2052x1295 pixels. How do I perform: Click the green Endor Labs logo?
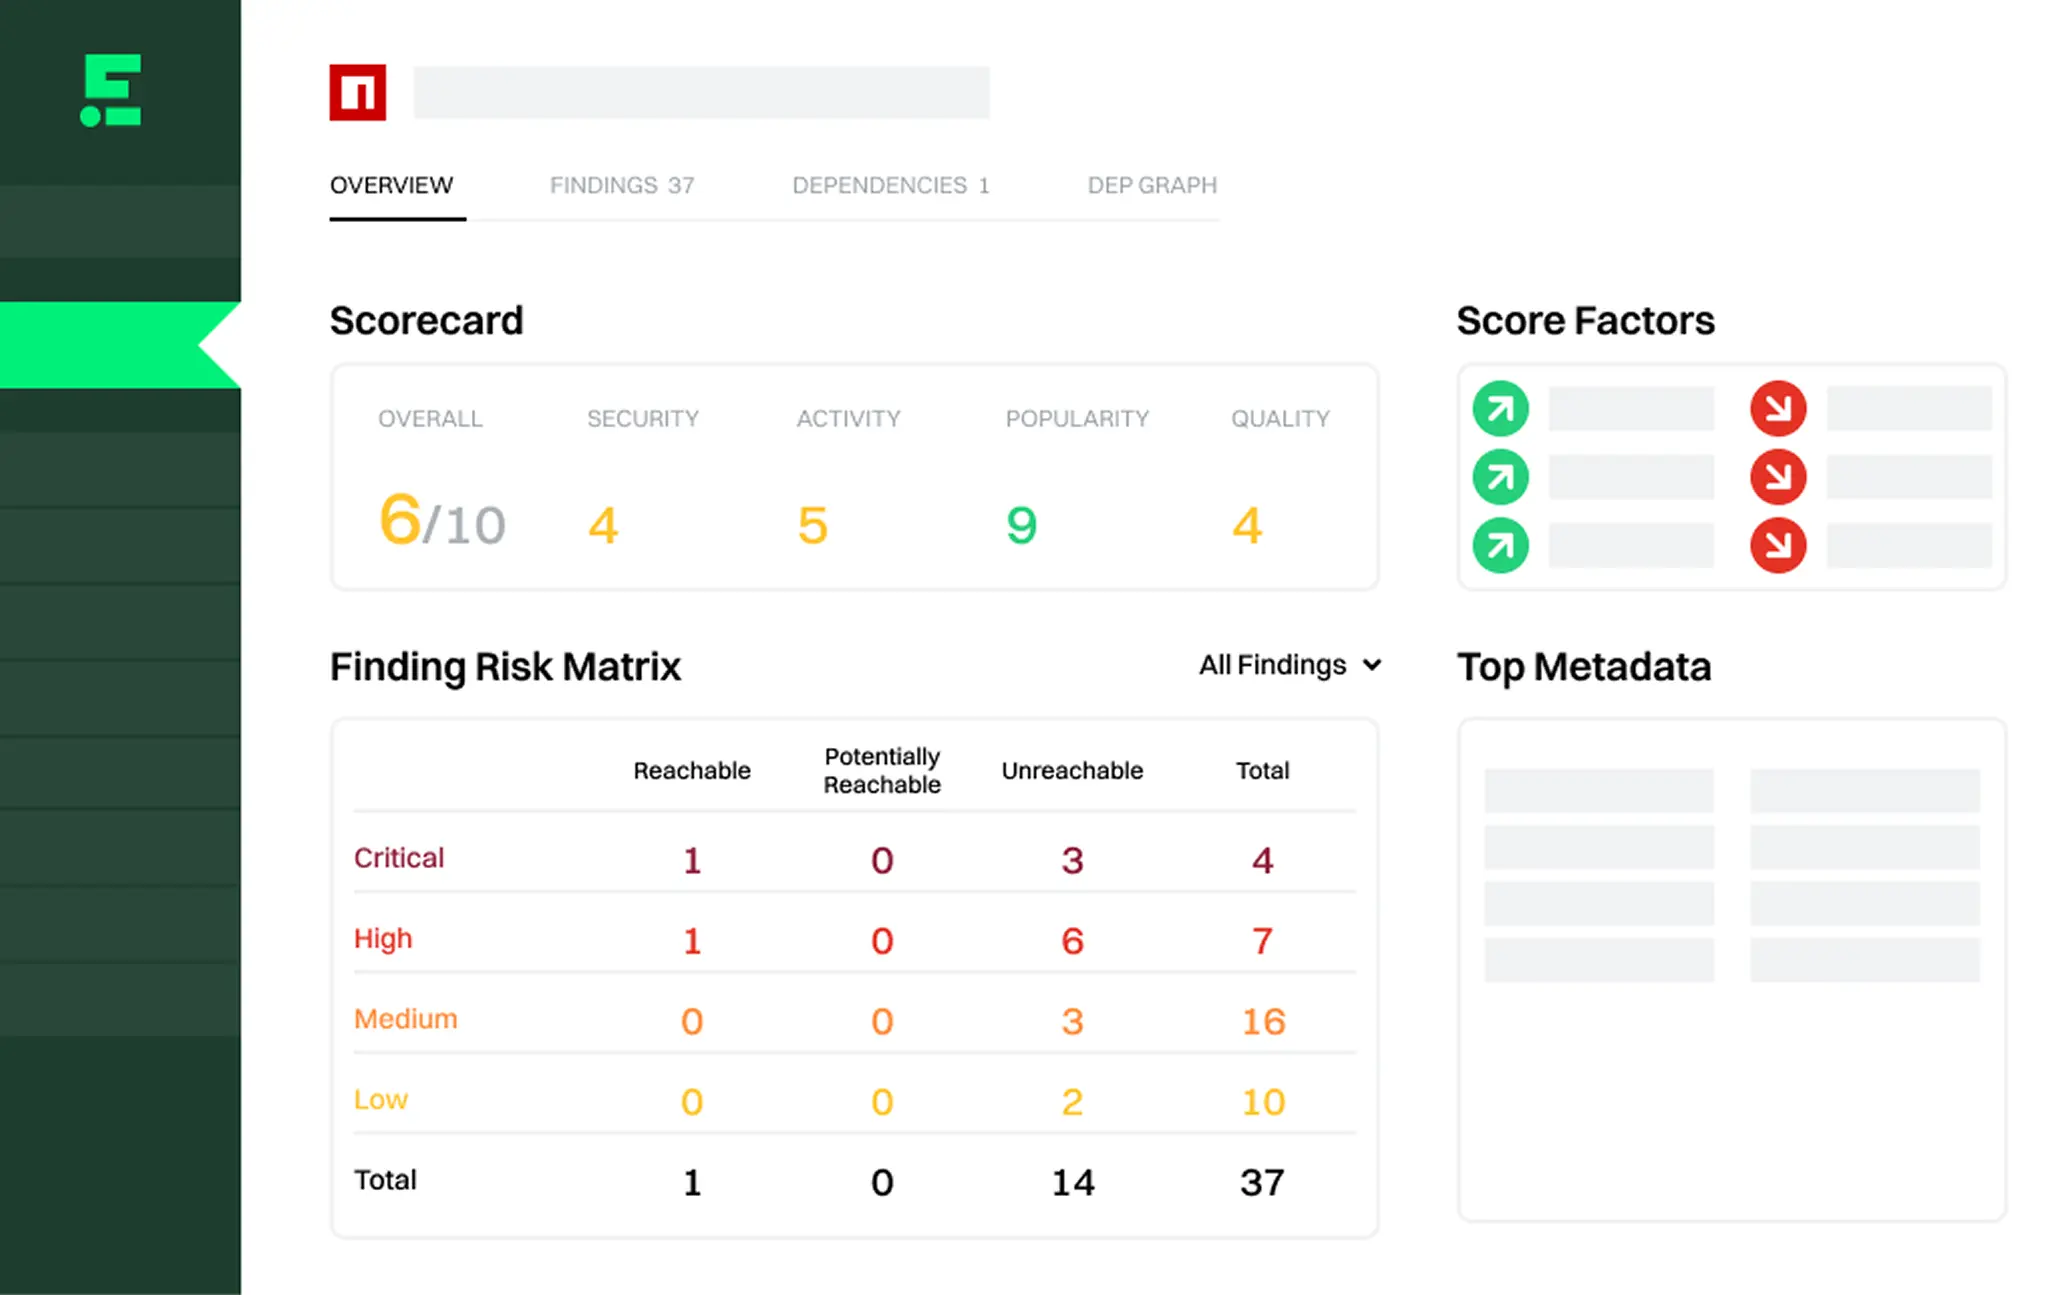110,90
